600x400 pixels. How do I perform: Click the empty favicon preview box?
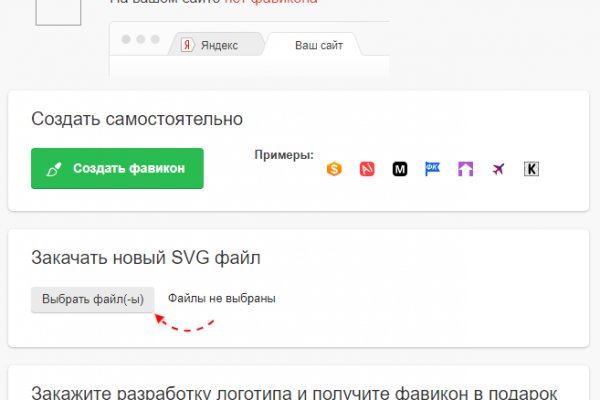click(59, 13)
